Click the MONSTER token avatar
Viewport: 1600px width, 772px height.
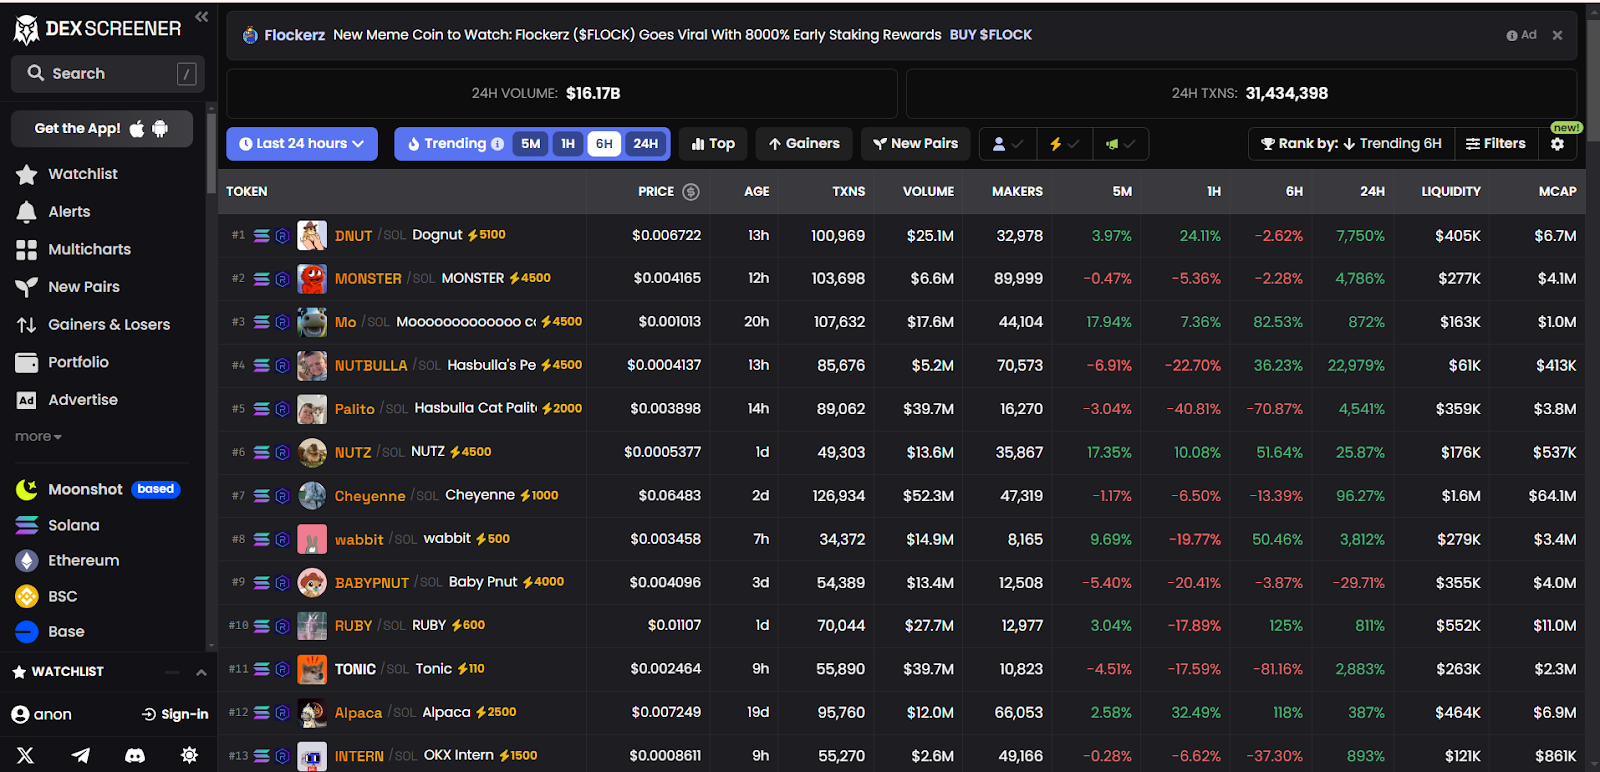click(x=312, y=279)
